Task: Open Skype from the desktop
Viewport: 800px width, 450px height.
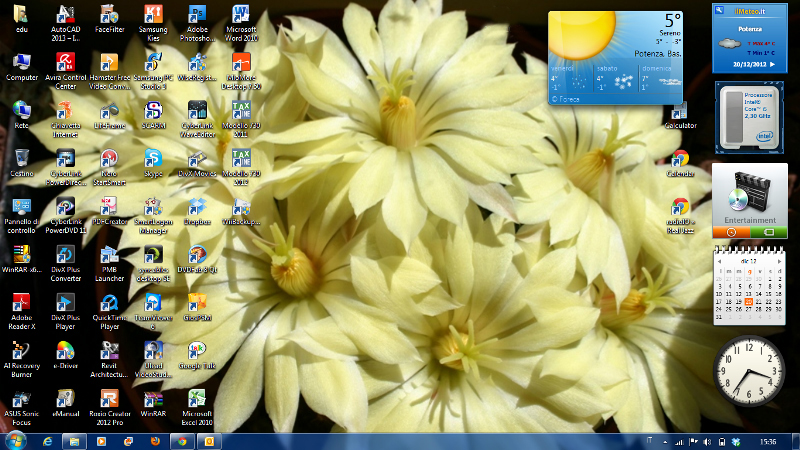Action: tap(153, 163)
